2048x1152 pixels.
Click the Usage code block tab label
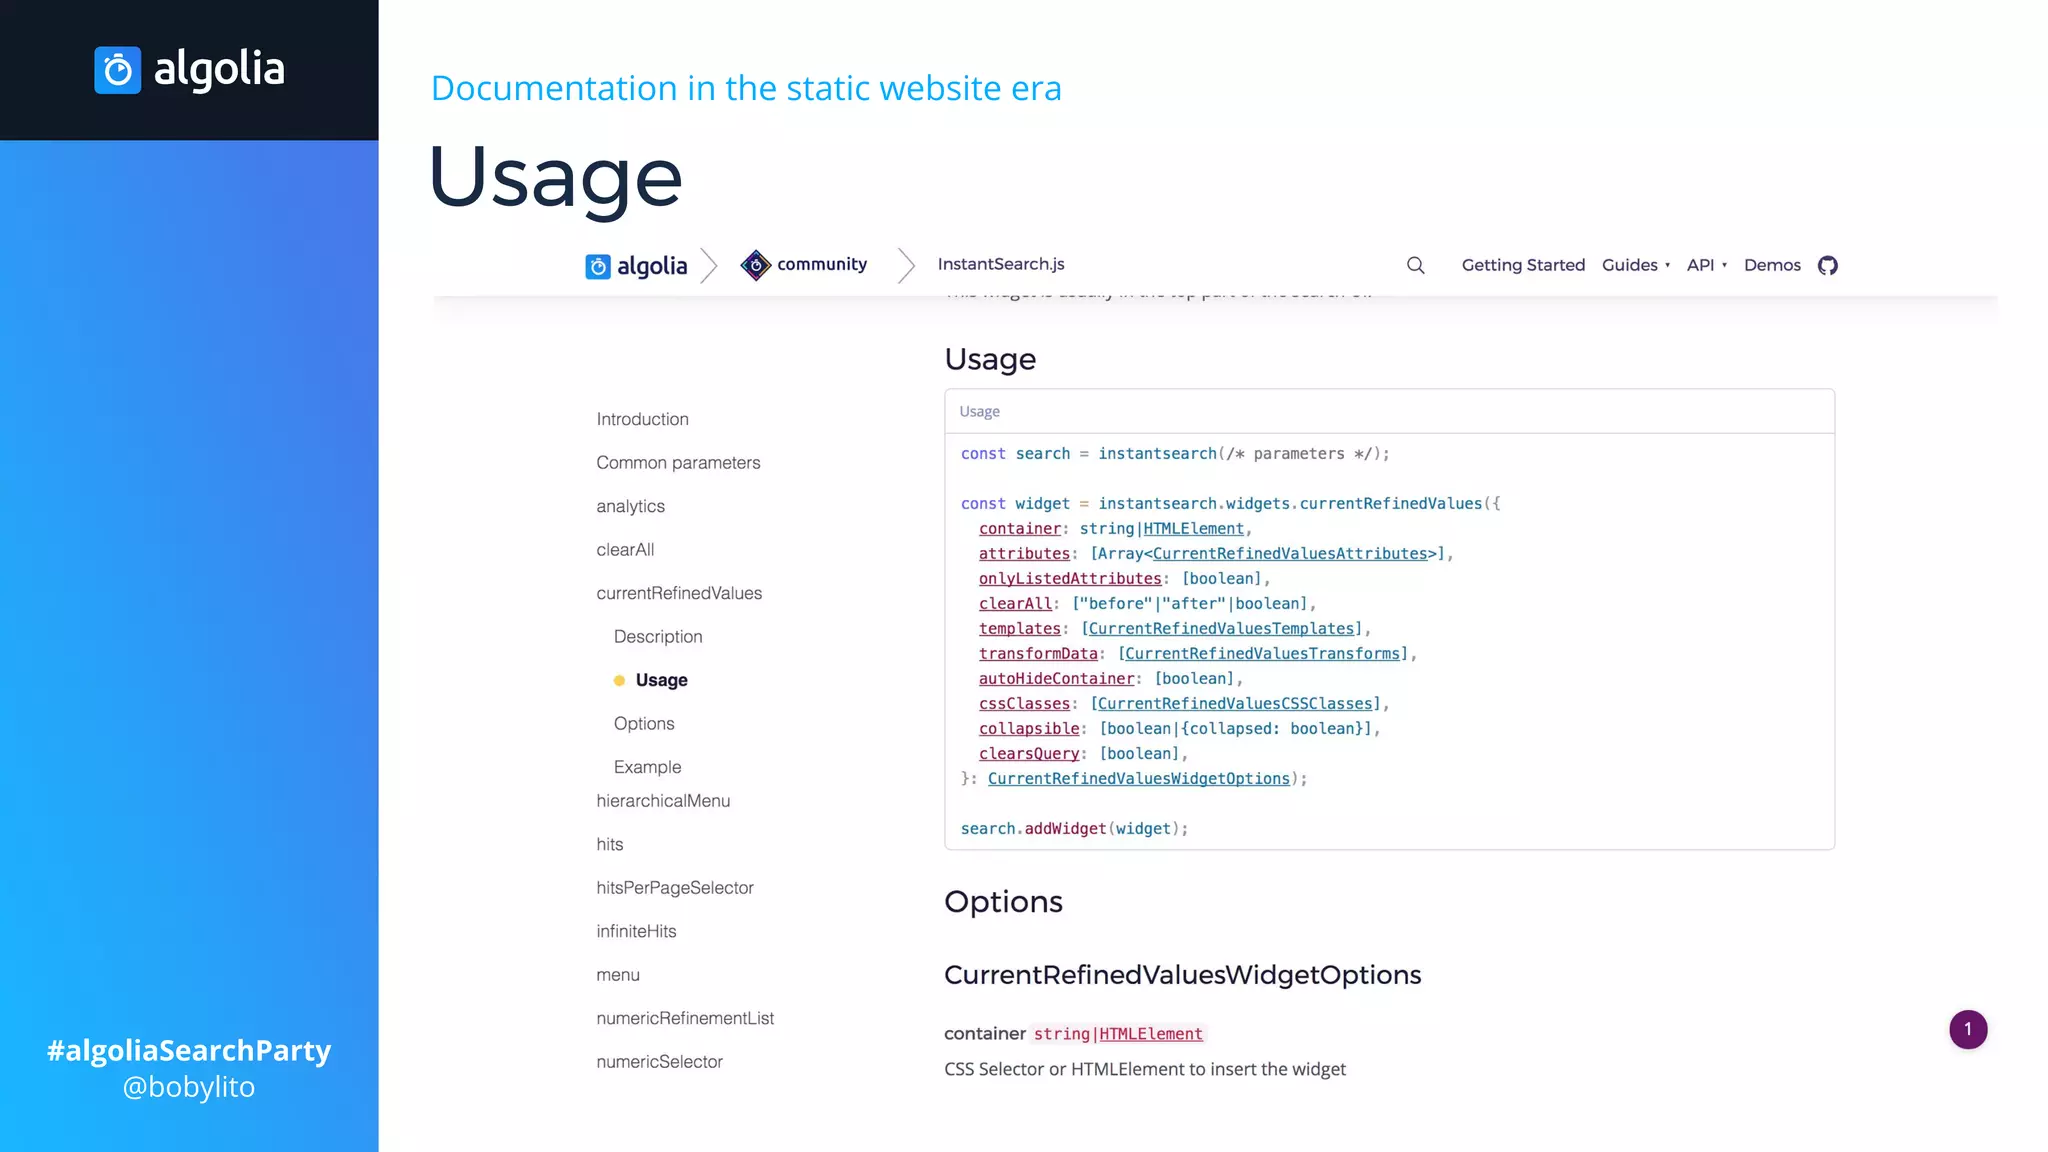tap(979, 412)
